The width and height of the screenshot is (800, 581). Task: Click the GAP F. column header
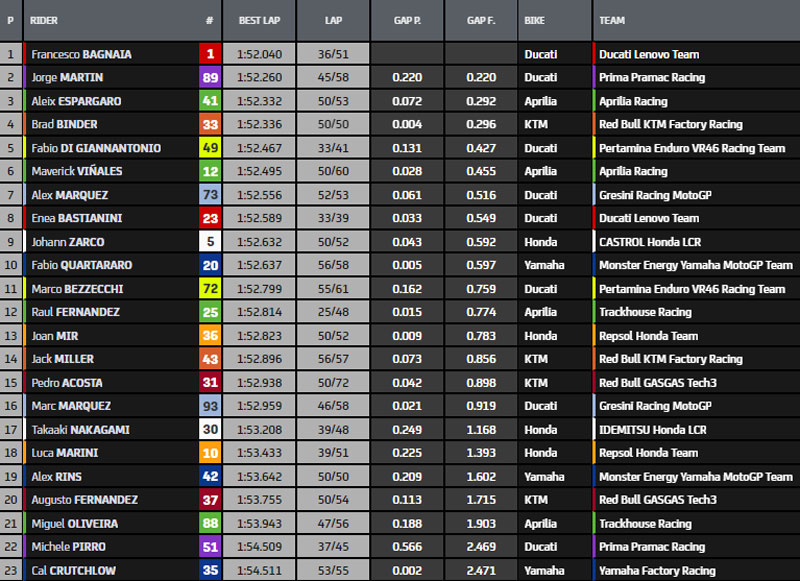(481, 20)
